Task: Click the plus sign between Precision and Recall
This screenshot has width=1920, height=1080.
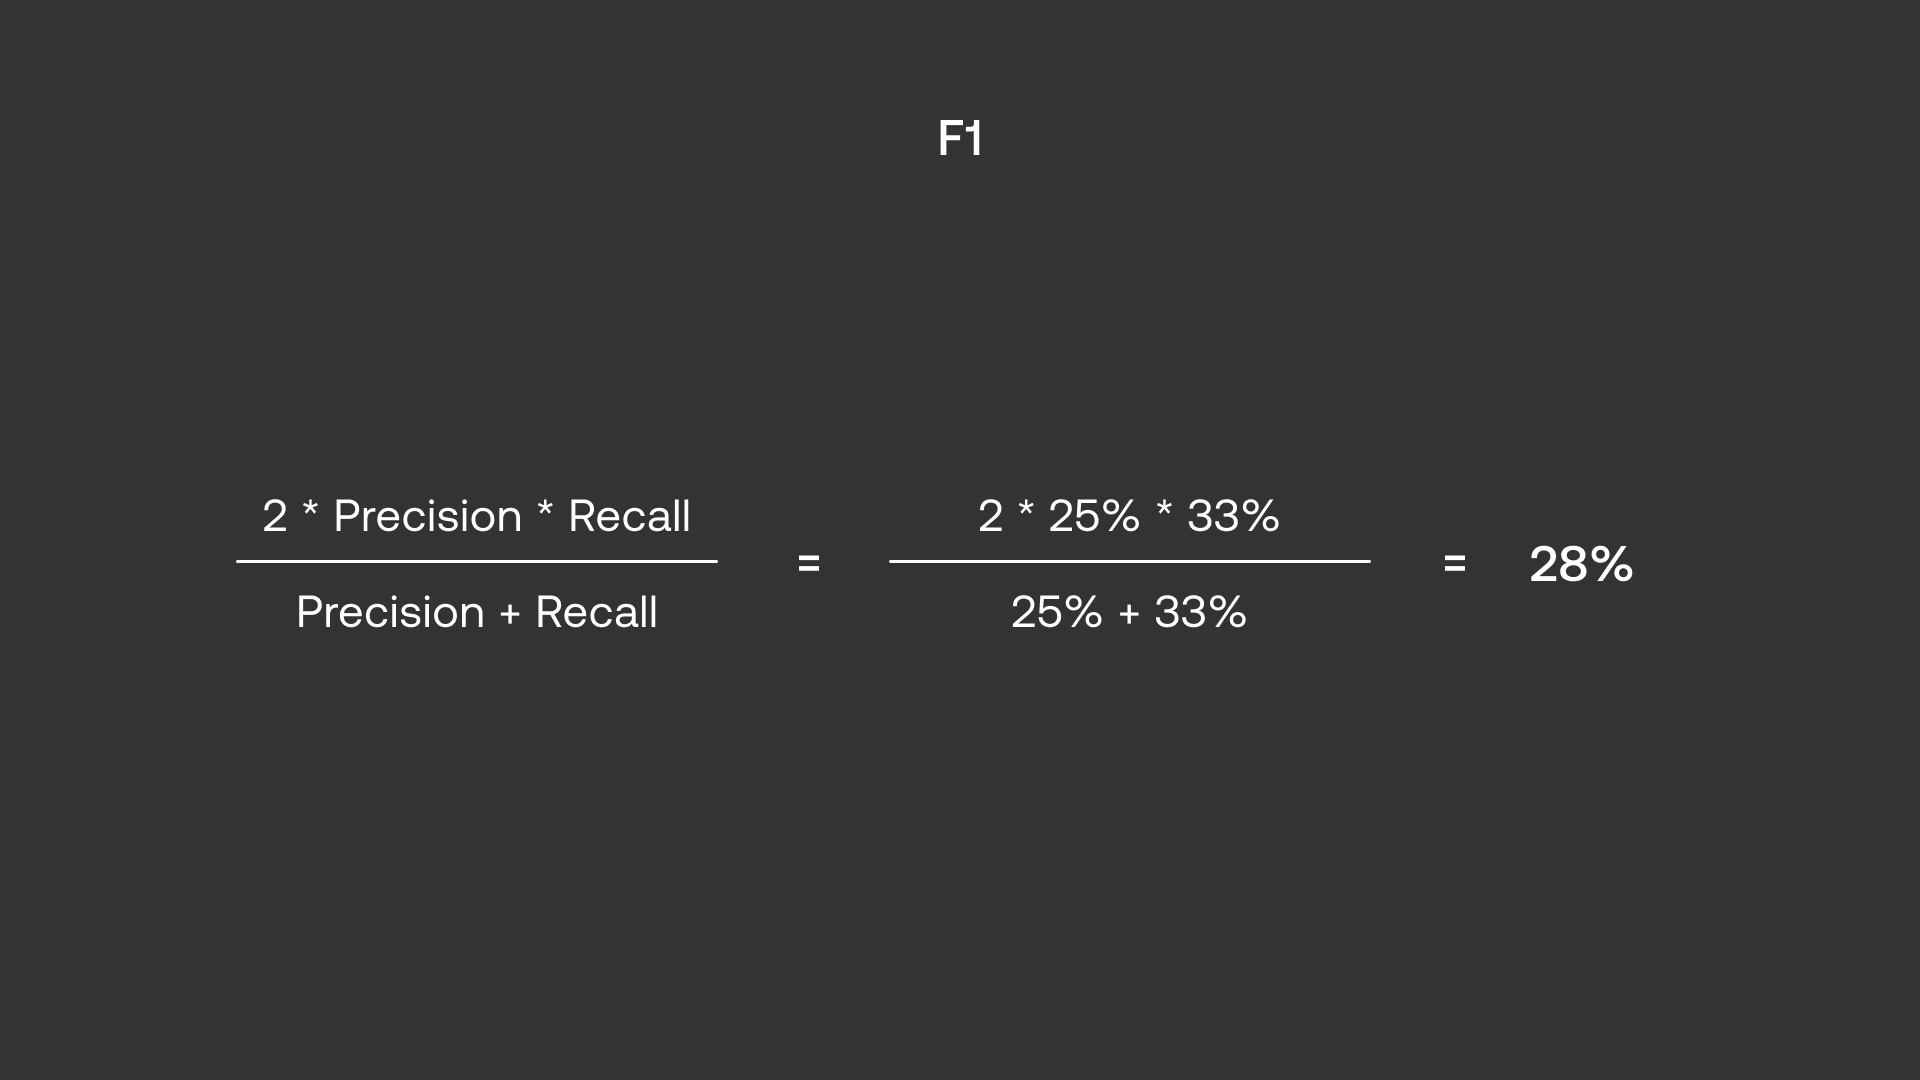Action: pos(510,614)
